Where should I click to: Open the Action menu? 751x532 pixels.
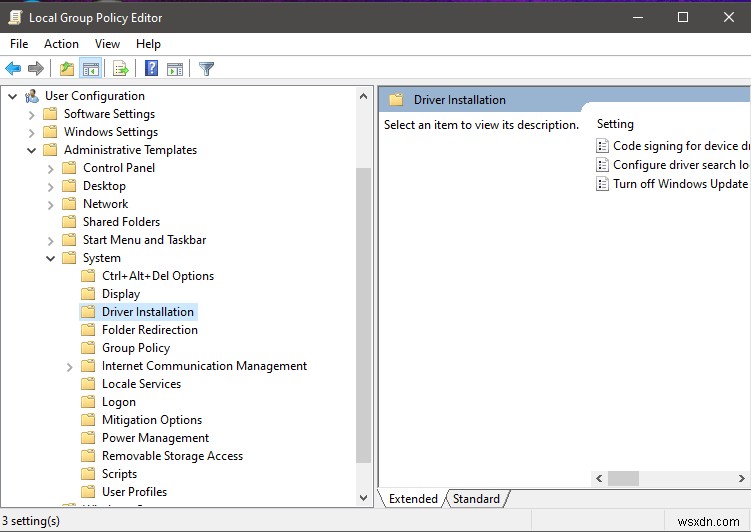61,44
